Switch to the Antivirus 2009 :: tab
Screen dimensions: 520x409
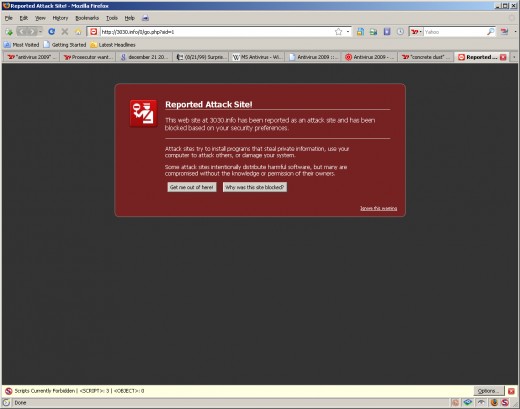coord(313,57)
